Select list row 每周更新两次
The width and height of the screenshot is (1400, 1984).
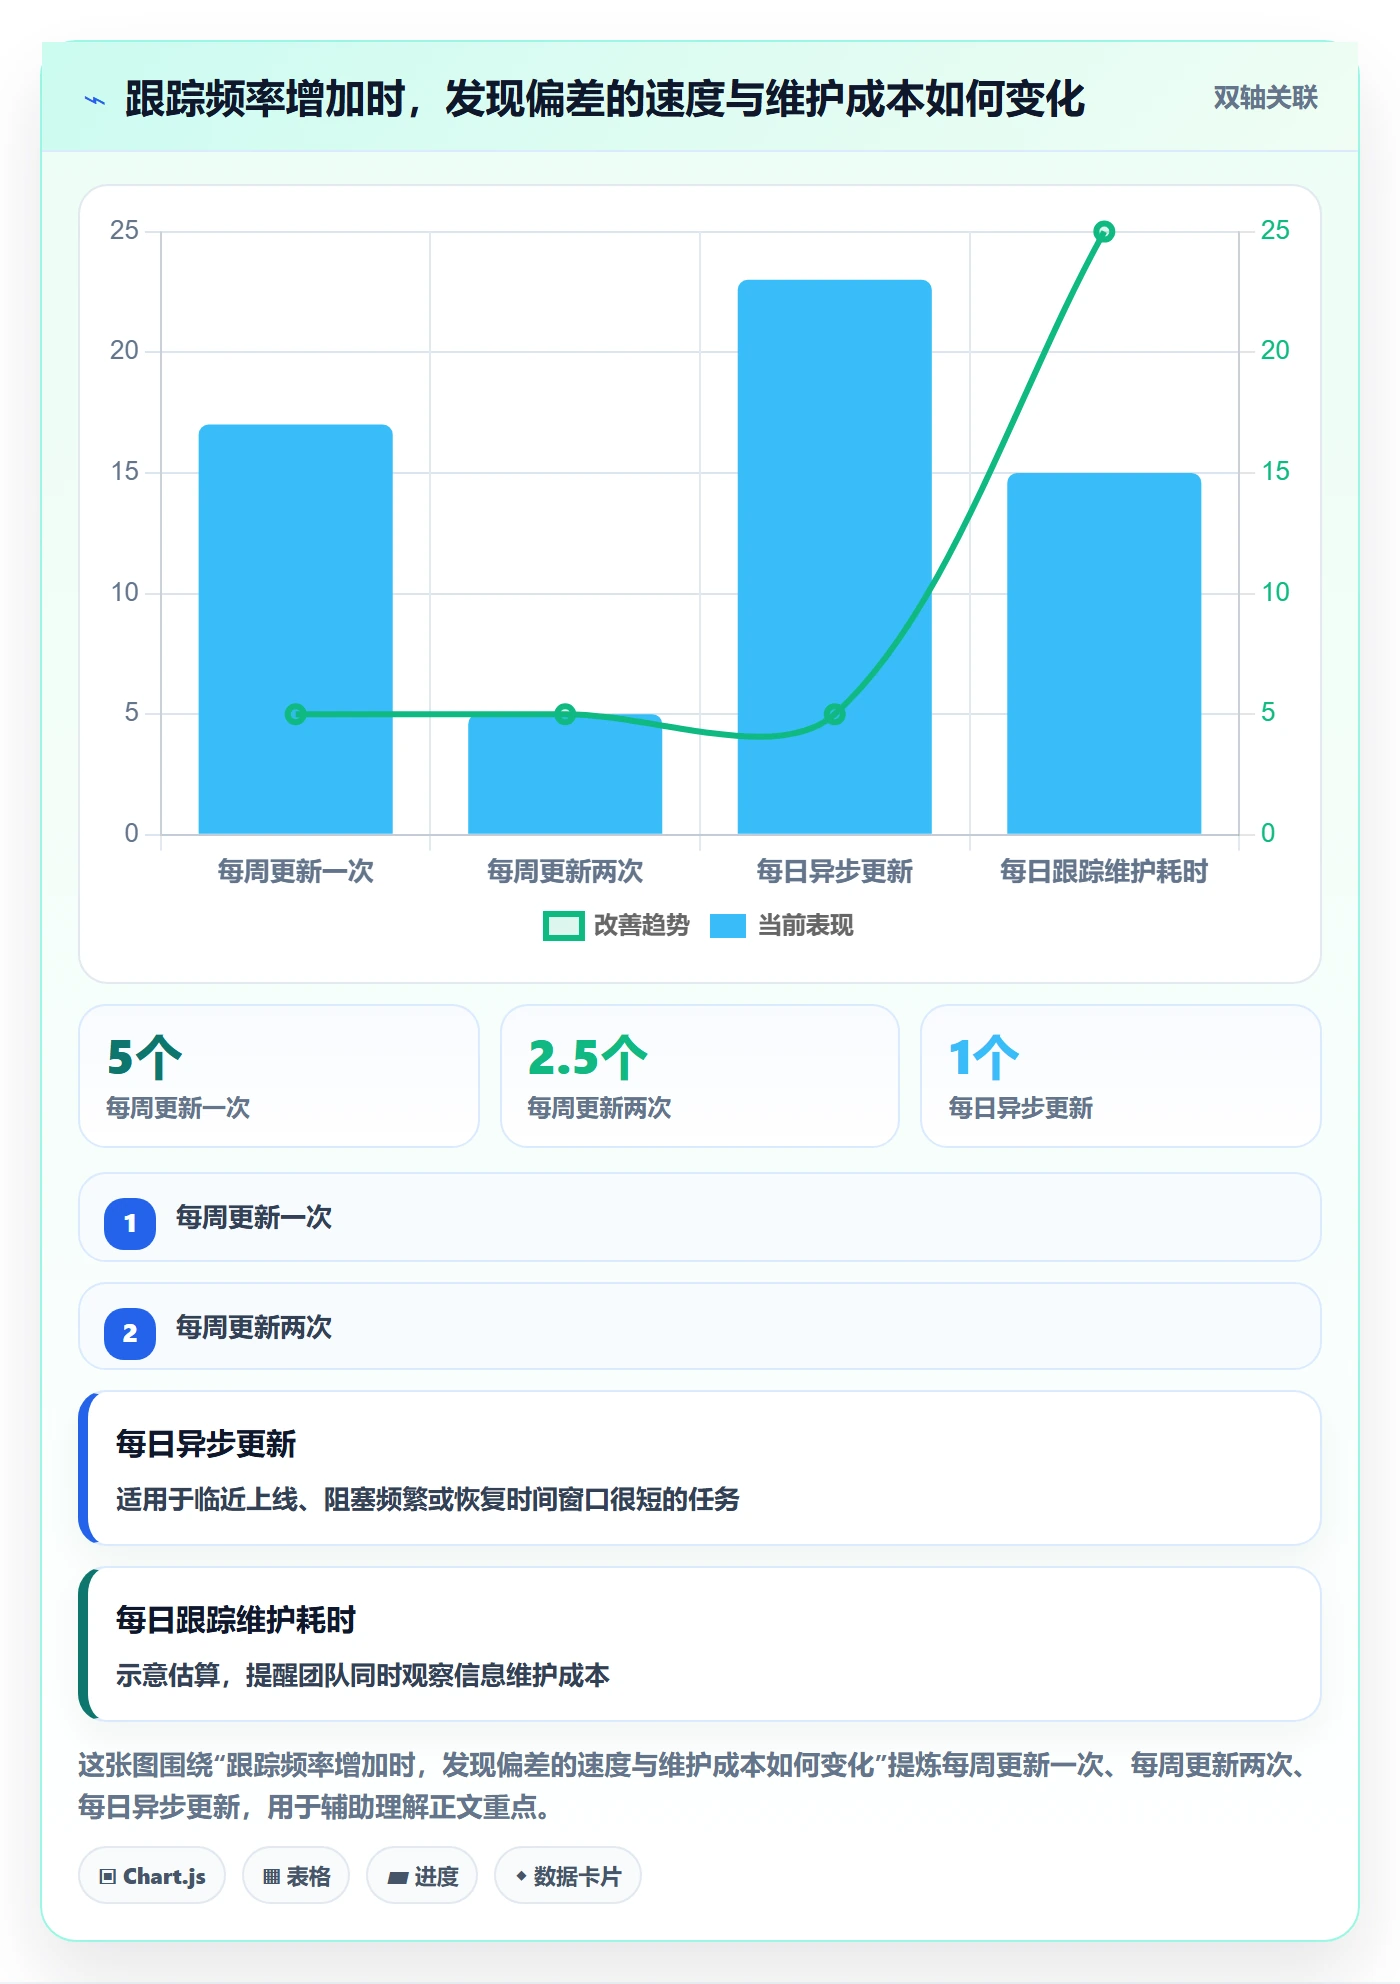point(700,1327)
